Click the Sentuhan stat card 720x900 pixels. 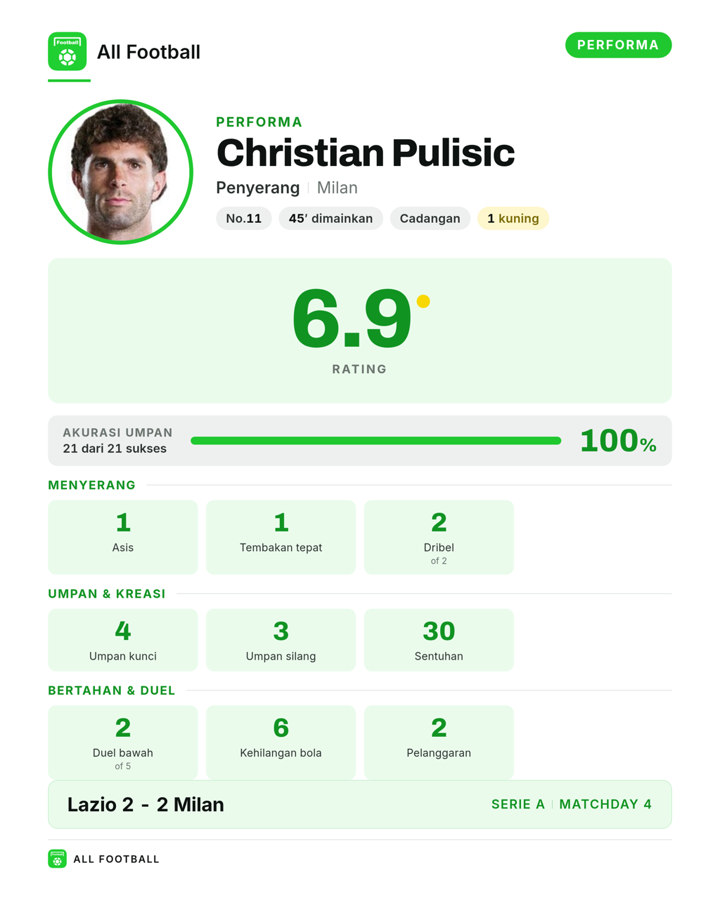coord(439,640)
